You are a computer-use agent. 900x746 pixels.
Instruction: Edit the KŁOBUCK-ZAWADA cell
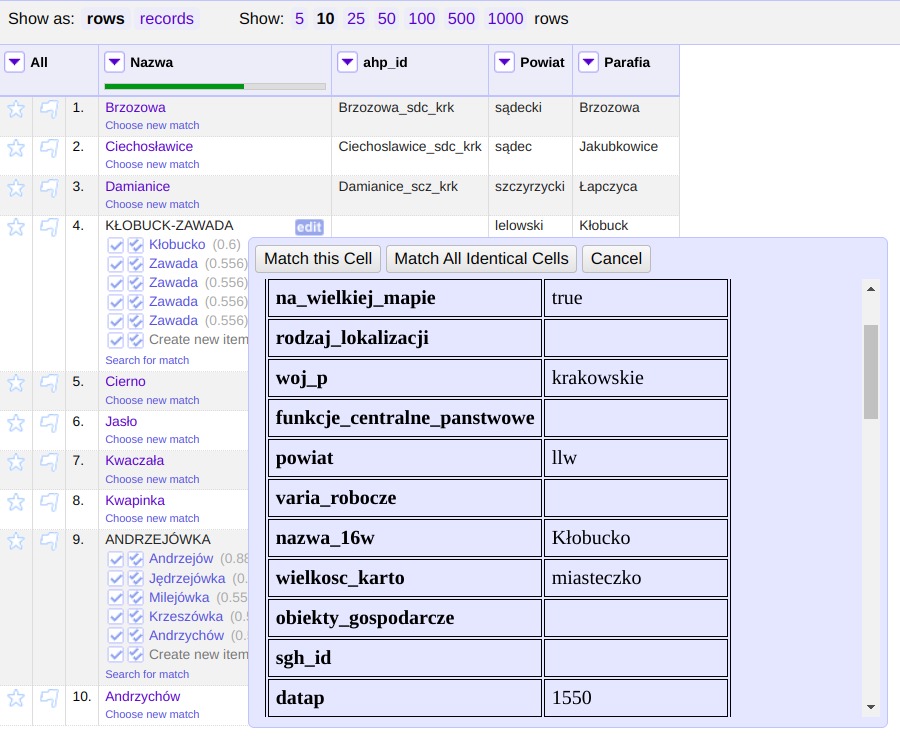[309, 227]
